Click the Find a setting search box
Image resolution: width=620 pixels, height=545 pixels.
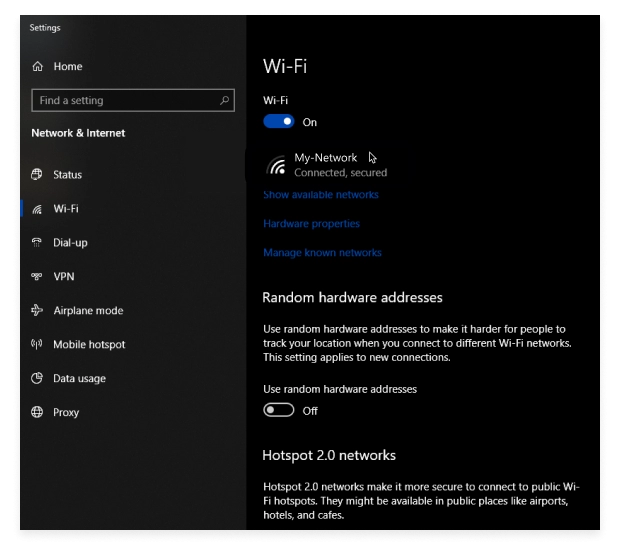[x=125, y=101]
